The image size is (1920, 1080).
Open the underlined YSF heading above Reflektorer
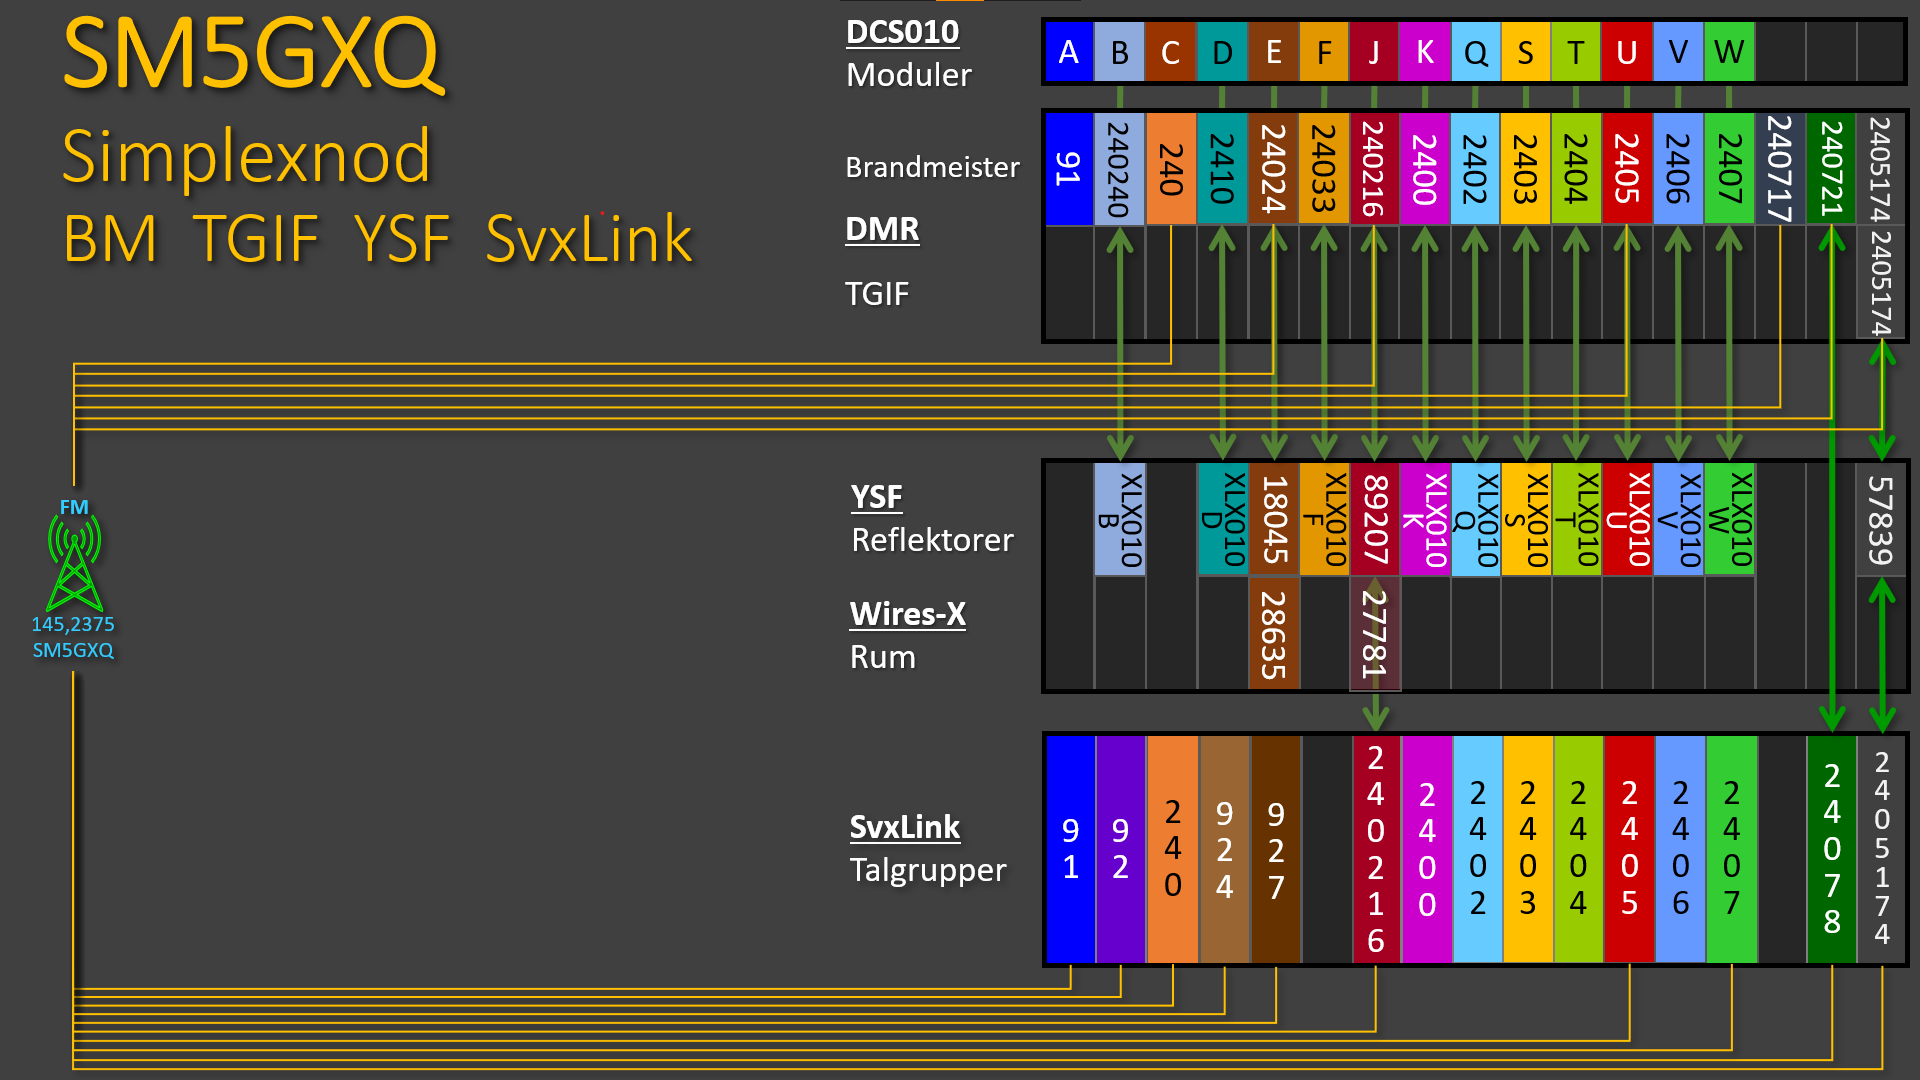[876, 497]
